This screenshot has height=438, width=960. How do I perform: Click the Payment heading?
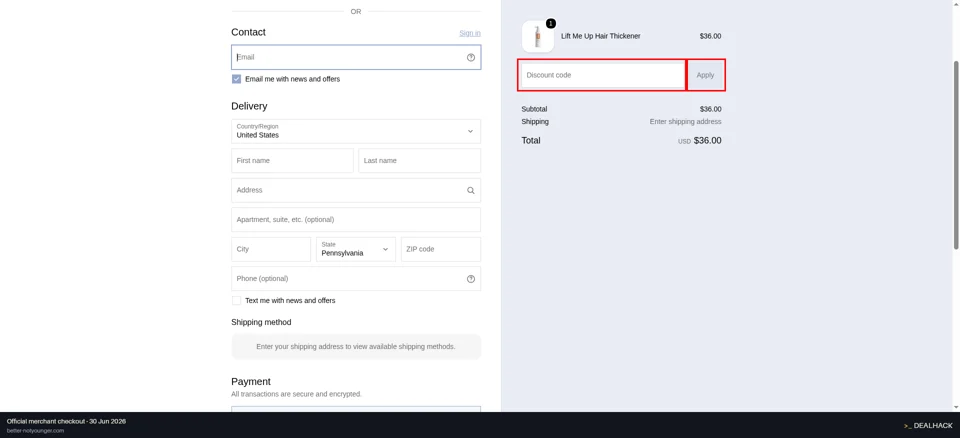[x=251, y=382]
